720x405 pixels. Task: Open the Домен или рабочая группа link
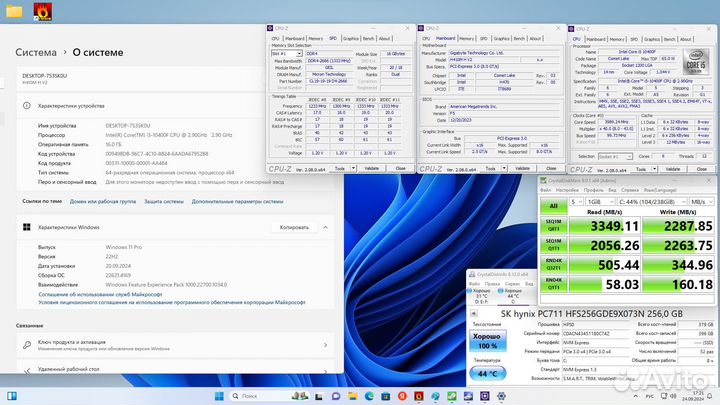103,201
